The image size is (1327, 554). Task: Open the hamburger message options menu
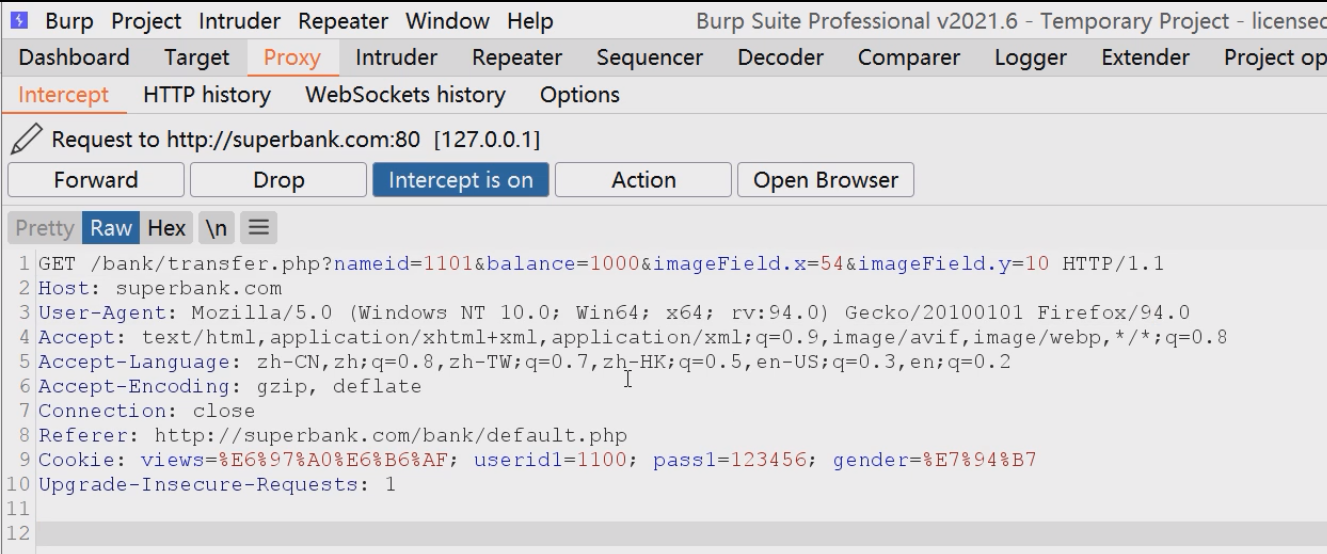(258, 228)
